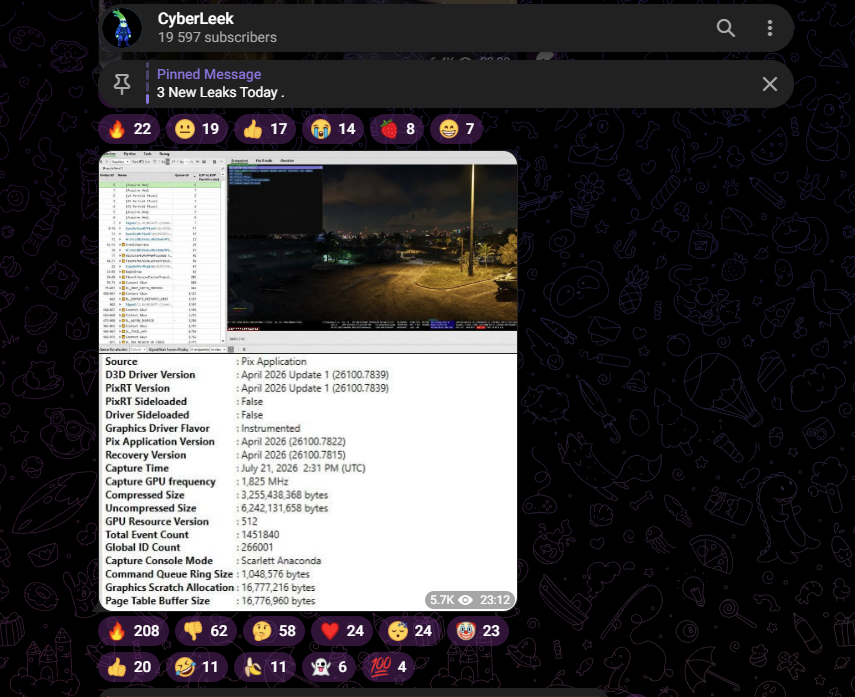Click 'D3D Driver Version' label
Viewport: 855px width, 697px height.
[x=150, y=375]
